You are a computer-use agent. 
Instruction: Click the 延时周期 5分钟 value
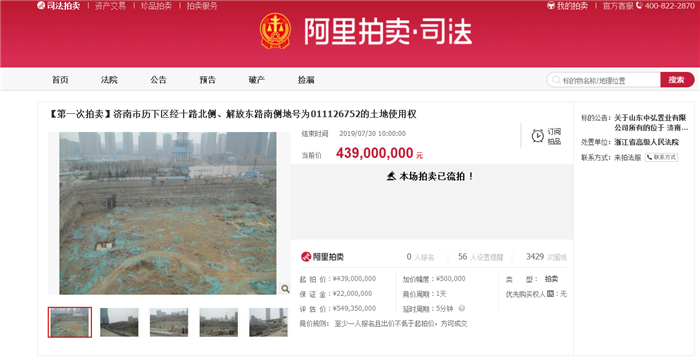(445, 308)
